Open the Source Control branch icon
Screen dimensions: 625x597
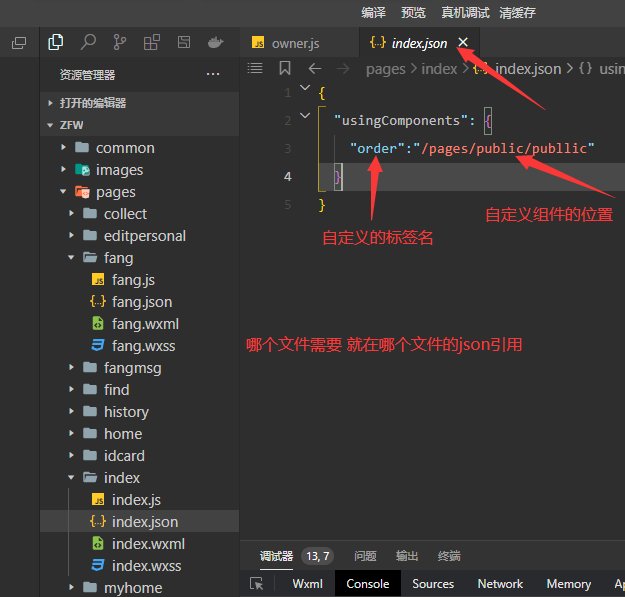point(120,42)
